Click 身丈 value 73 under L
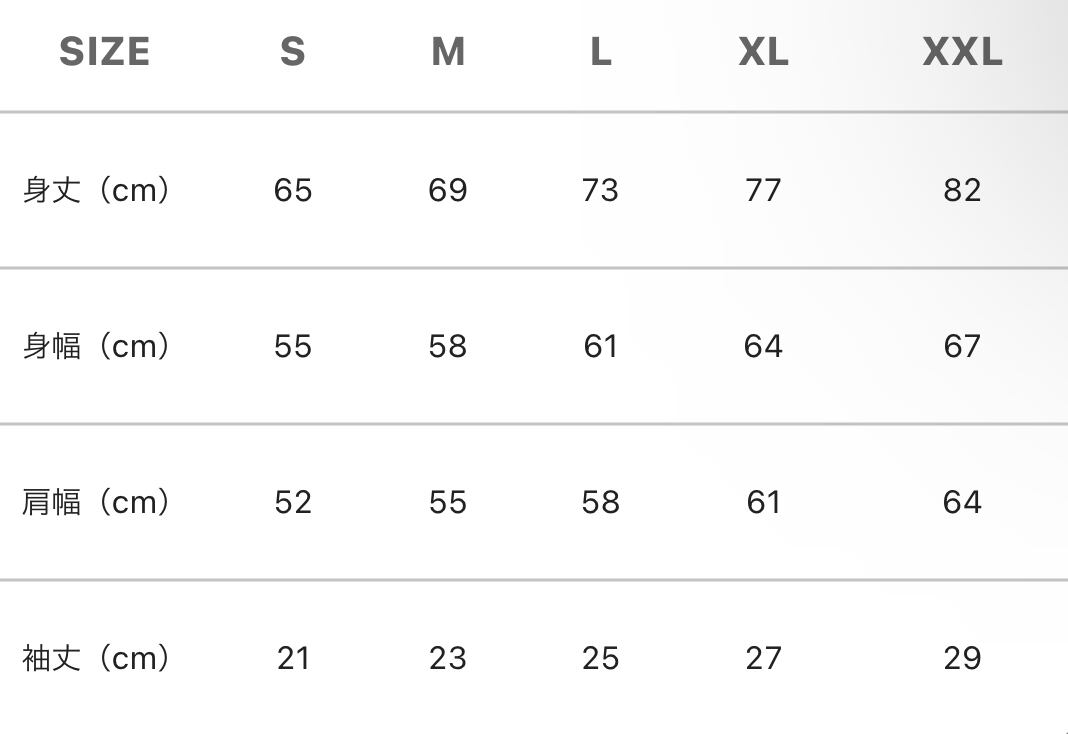This screenshot has width=1068, height=734. pos(600,190)
